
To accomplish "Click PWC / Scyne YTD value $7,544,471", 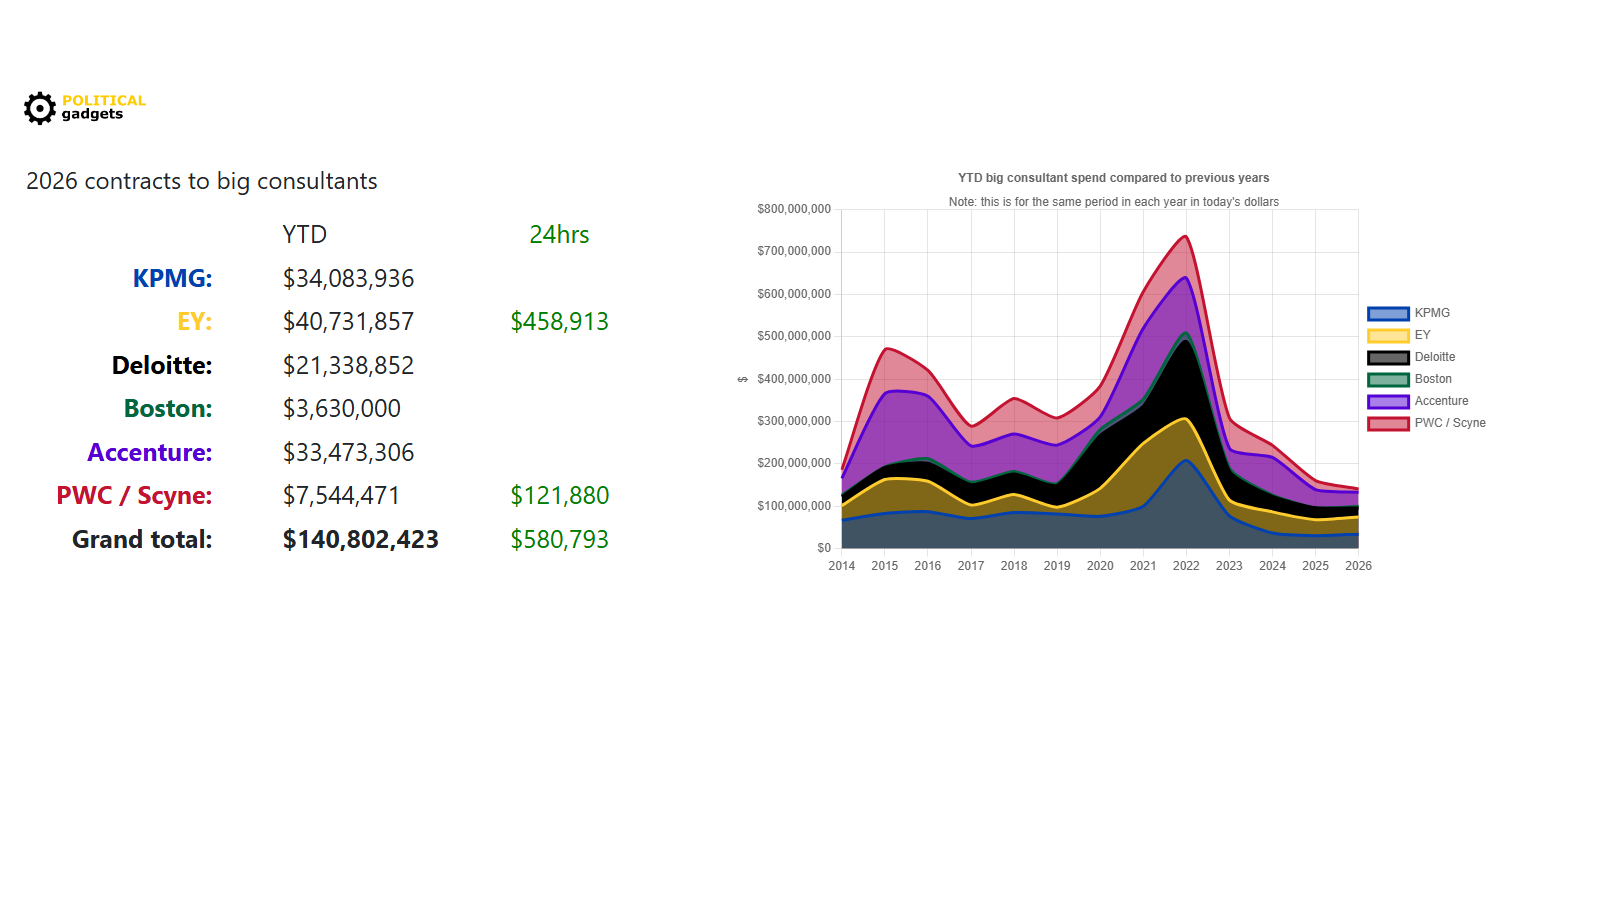I will point(341,495).
